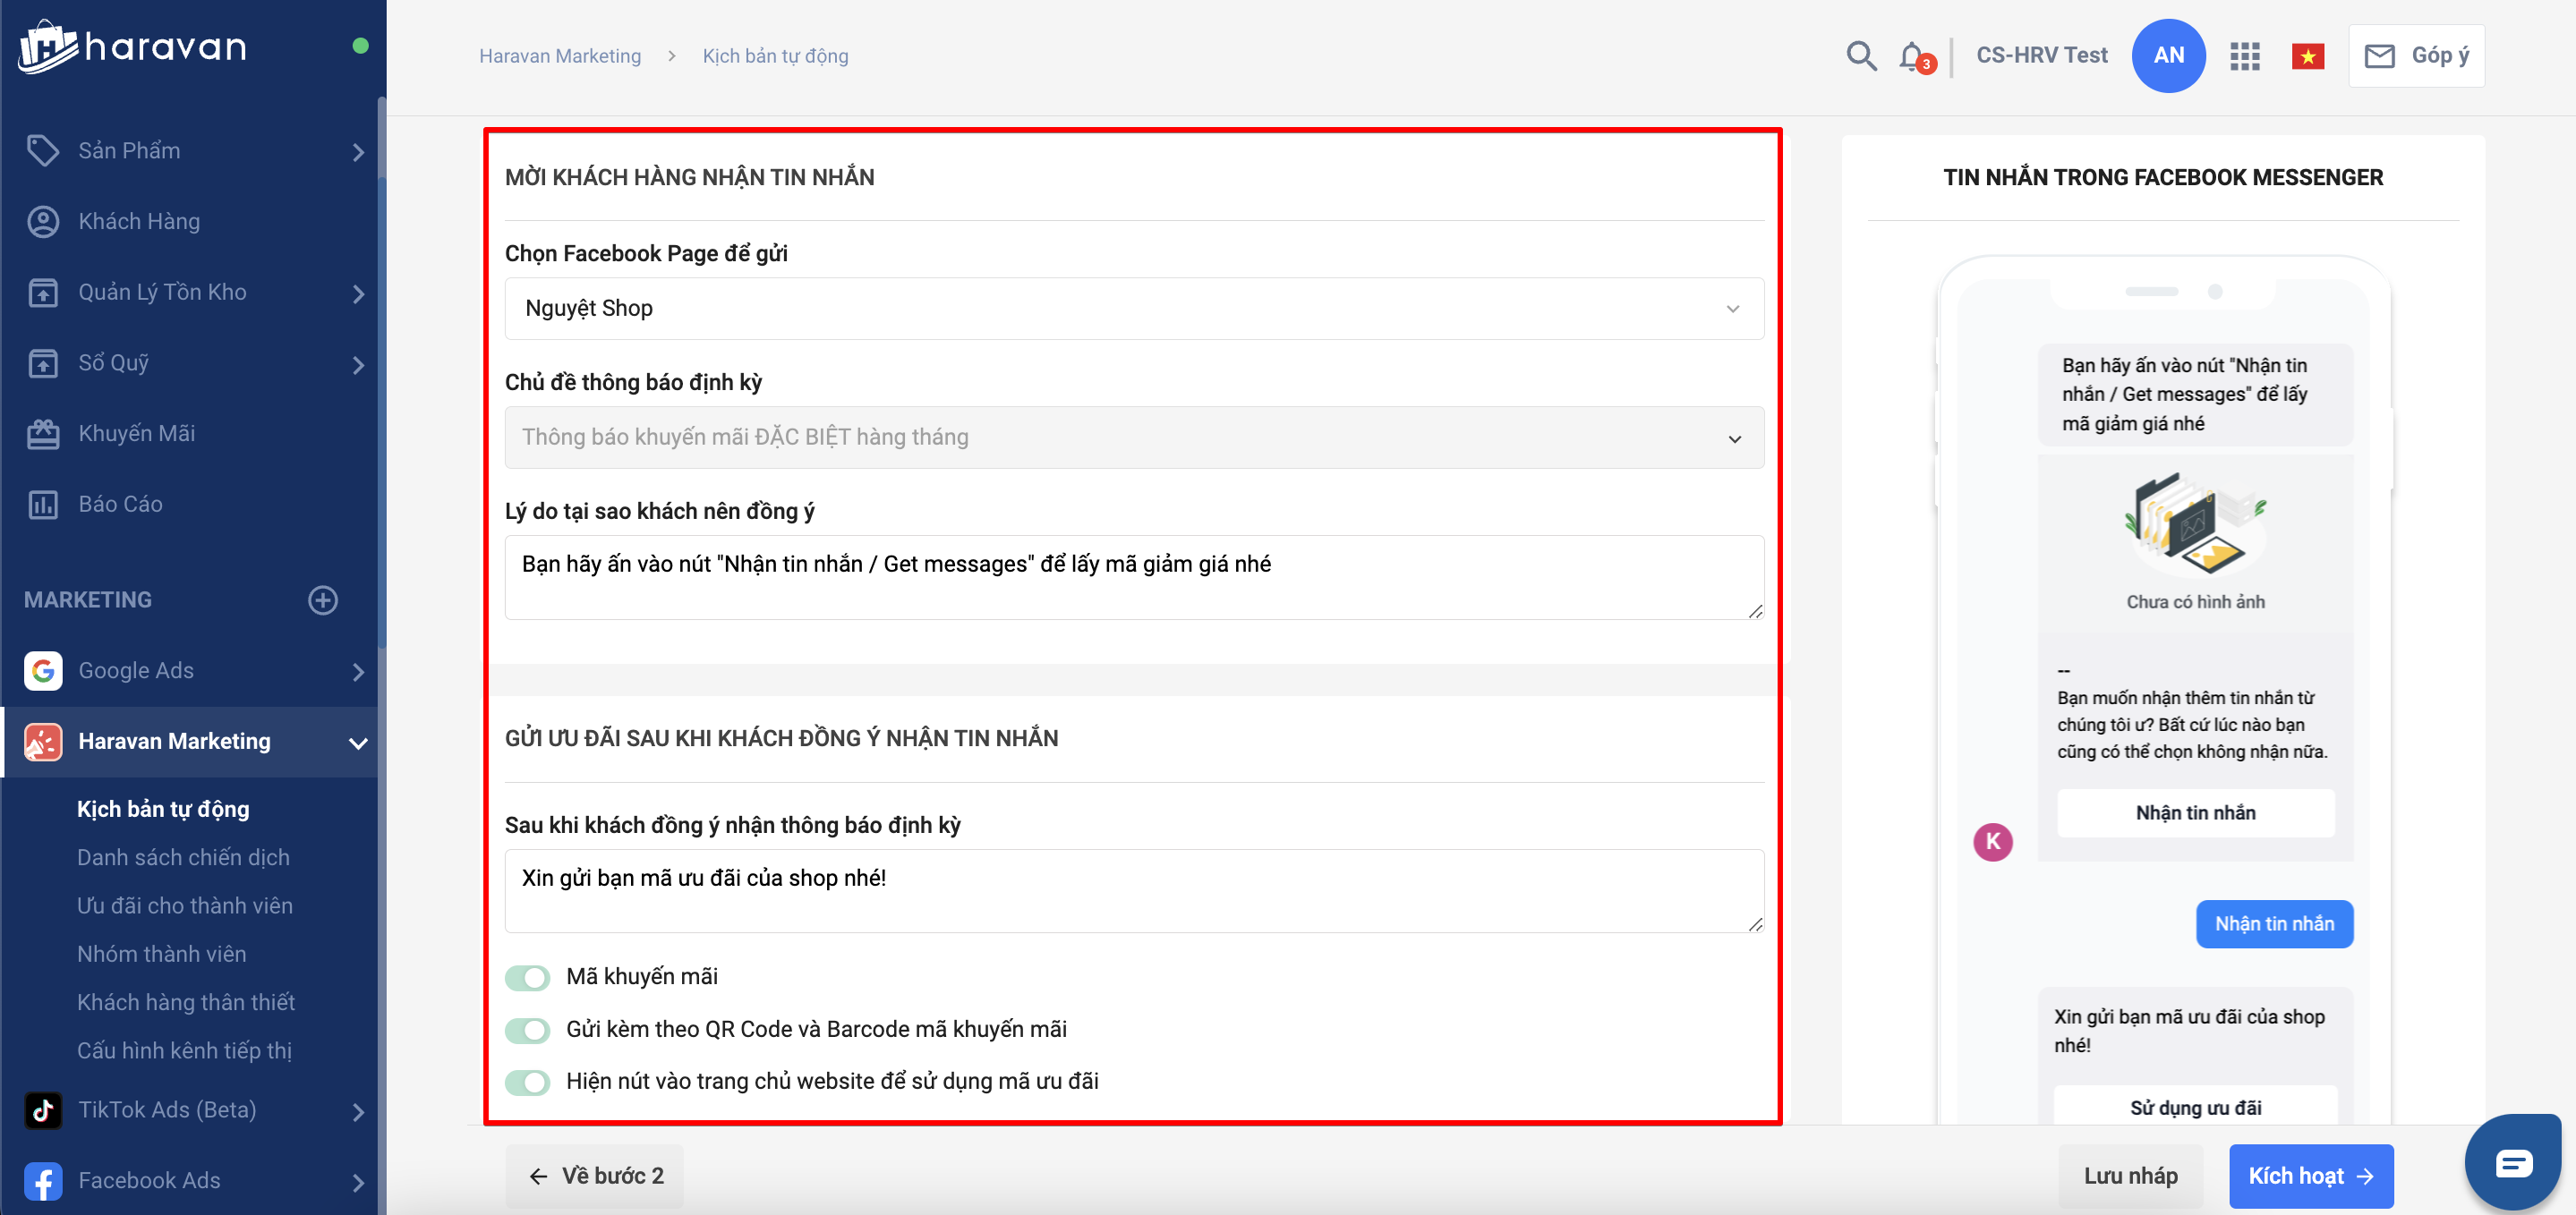Click Kịch bản tự động breadcrumb link

coord(775,56)
